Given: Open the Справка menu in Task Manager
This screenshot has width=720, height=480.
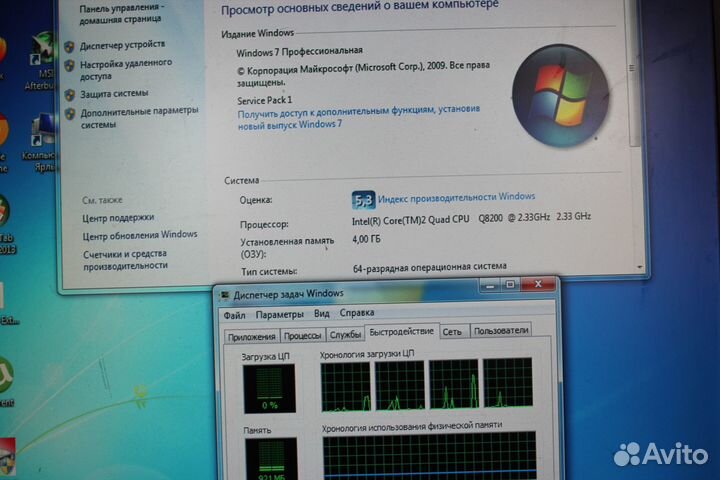Looking at the screenshot, I should tap(357, 312).
